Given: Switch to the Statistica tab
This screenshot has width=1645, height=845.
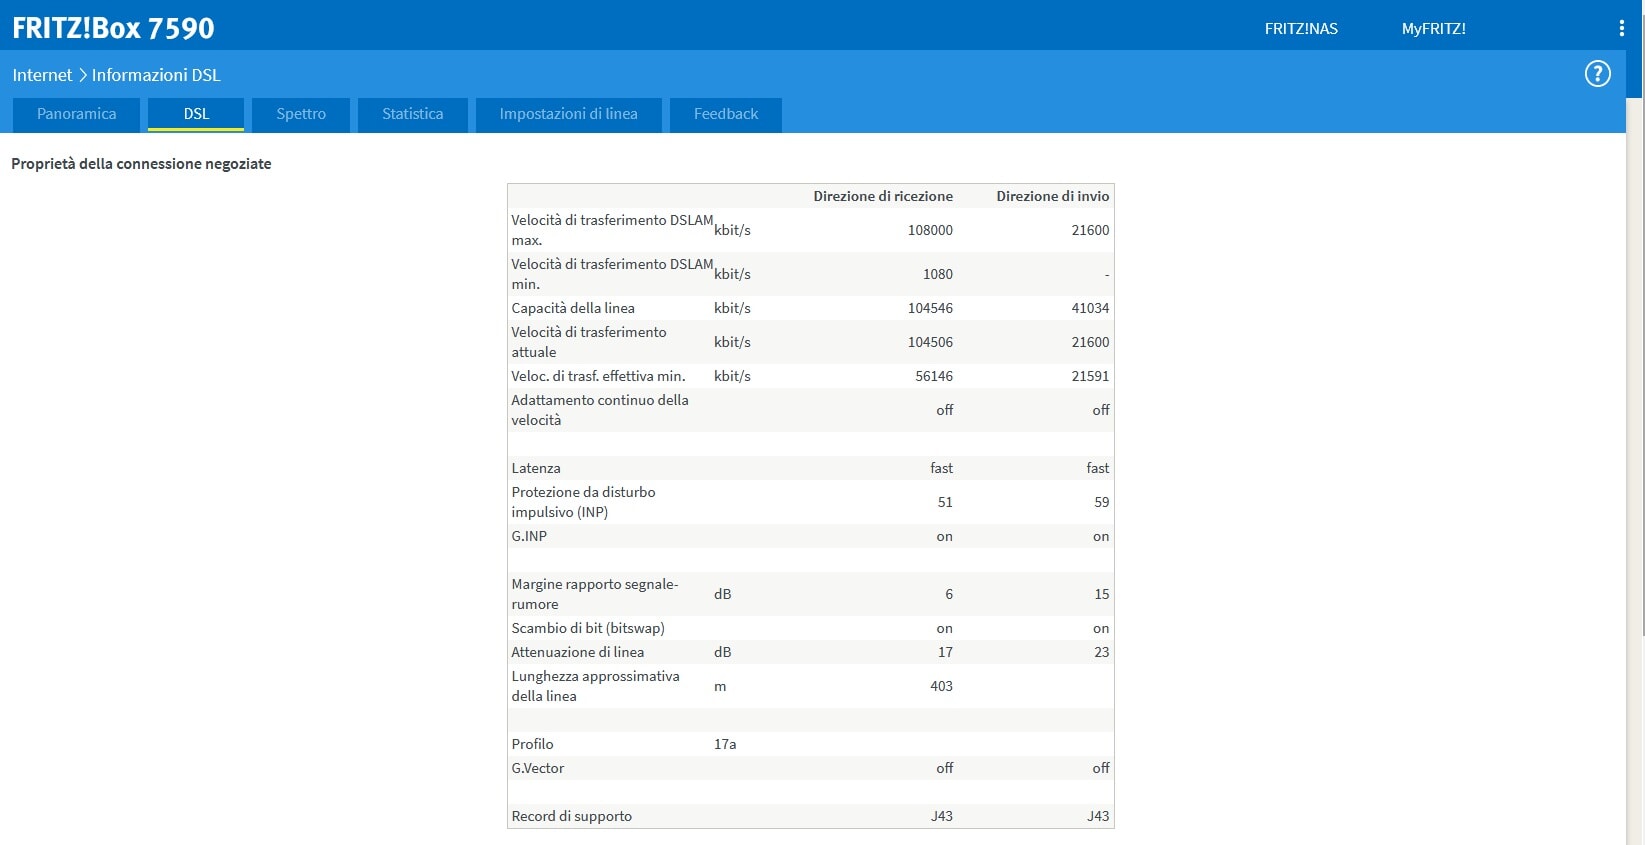Looking at the screenshot, I should 412,114.
